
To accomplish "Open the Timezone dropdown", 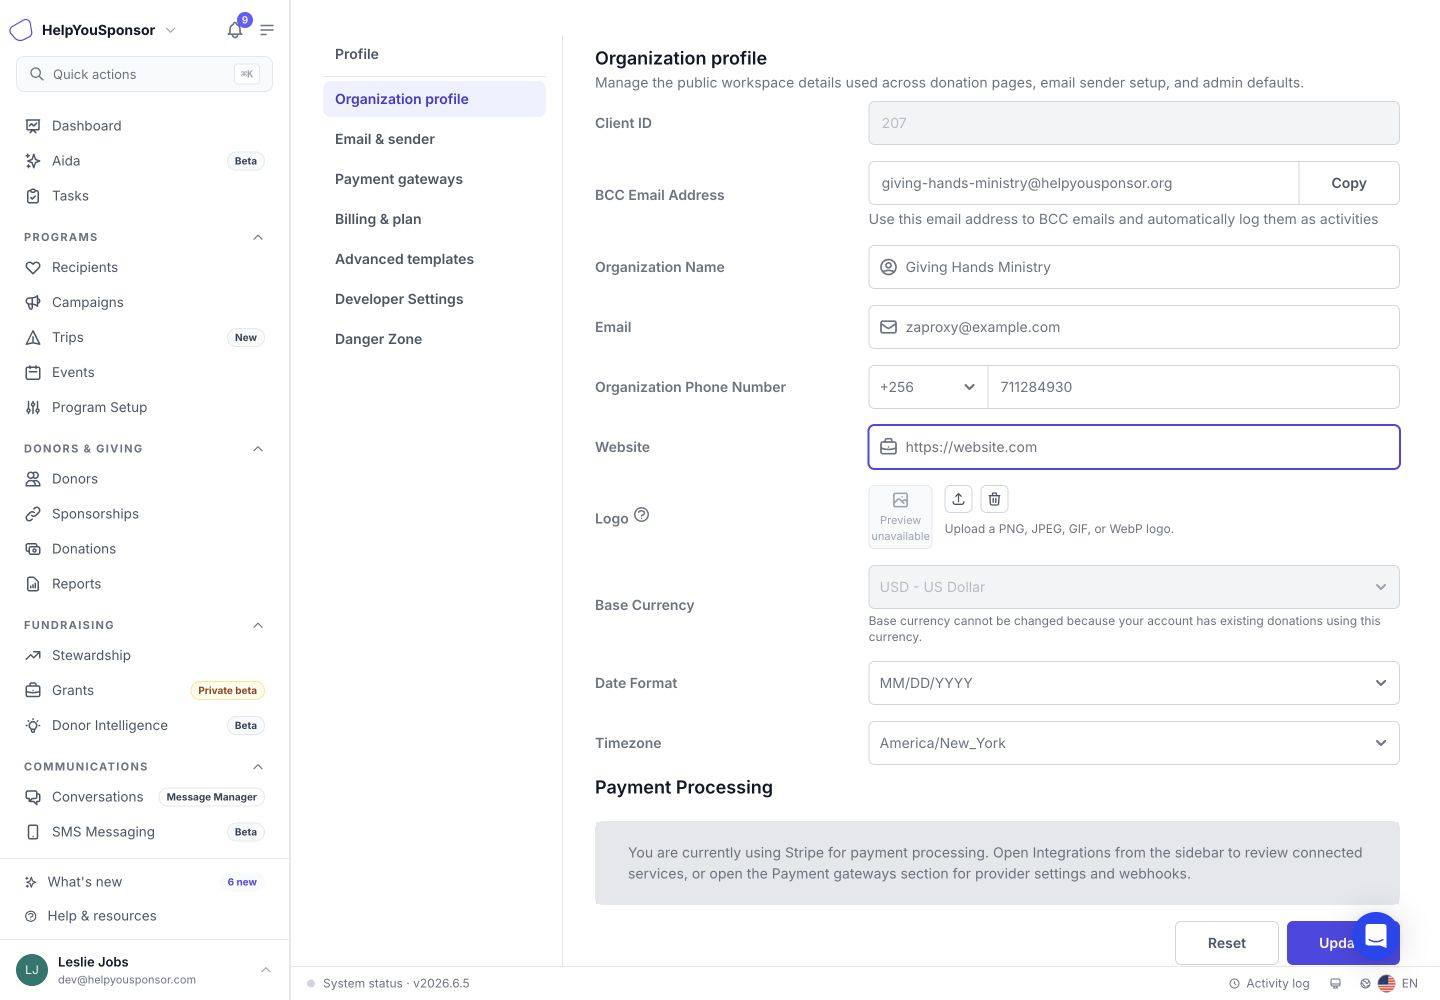I will point(1134,743).
